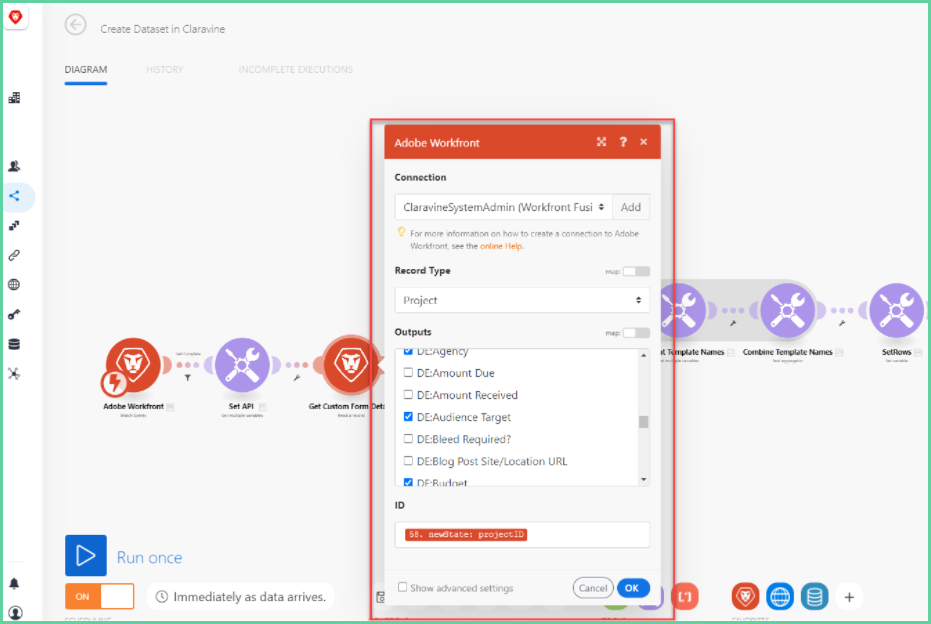Go back using the arrow icon

point(75,25)
